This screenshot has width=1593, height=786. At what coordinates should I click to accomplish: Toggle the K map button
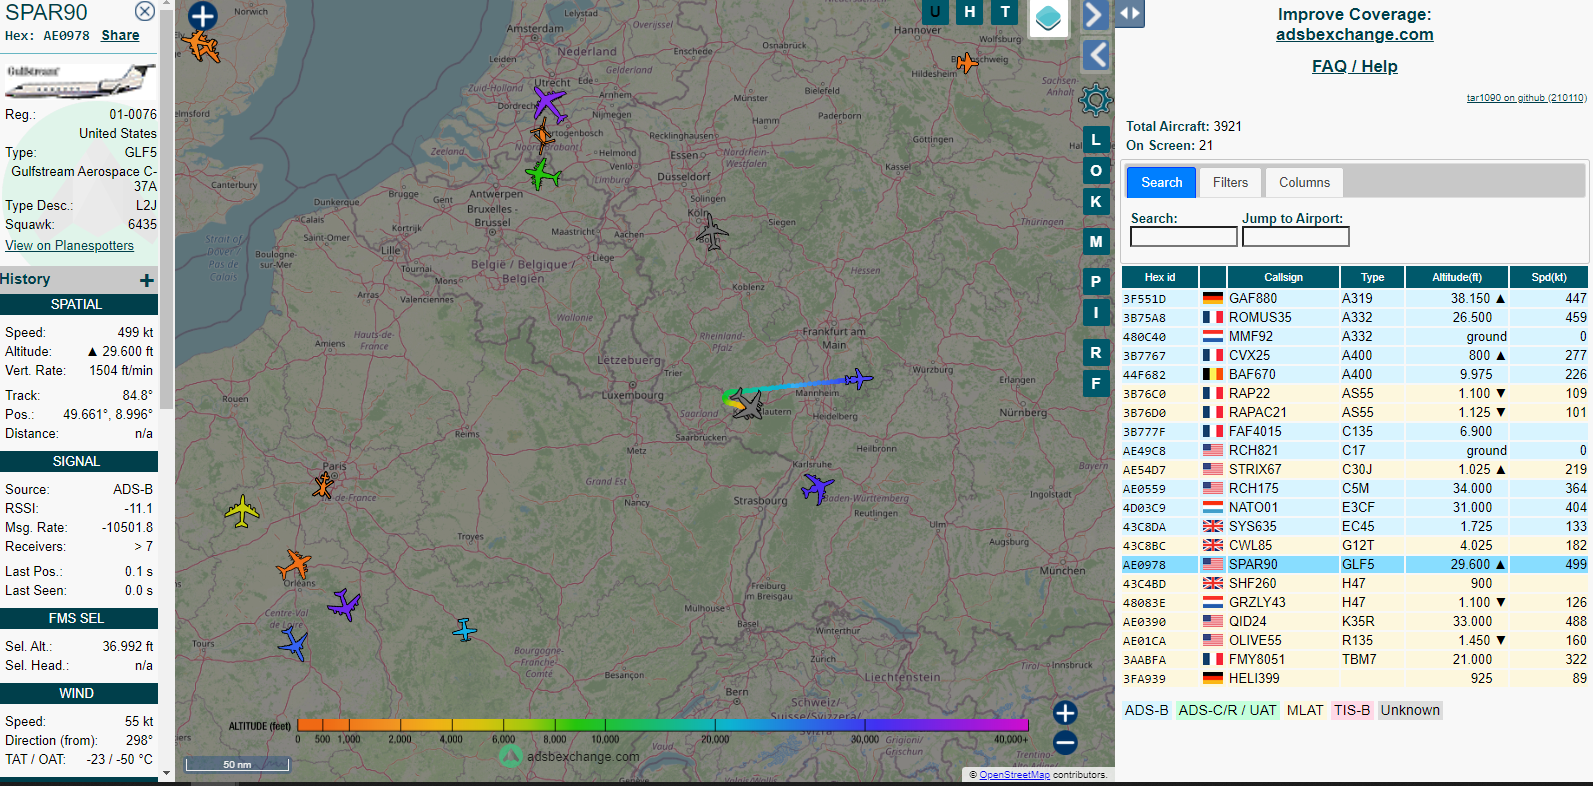[1096, 202]
